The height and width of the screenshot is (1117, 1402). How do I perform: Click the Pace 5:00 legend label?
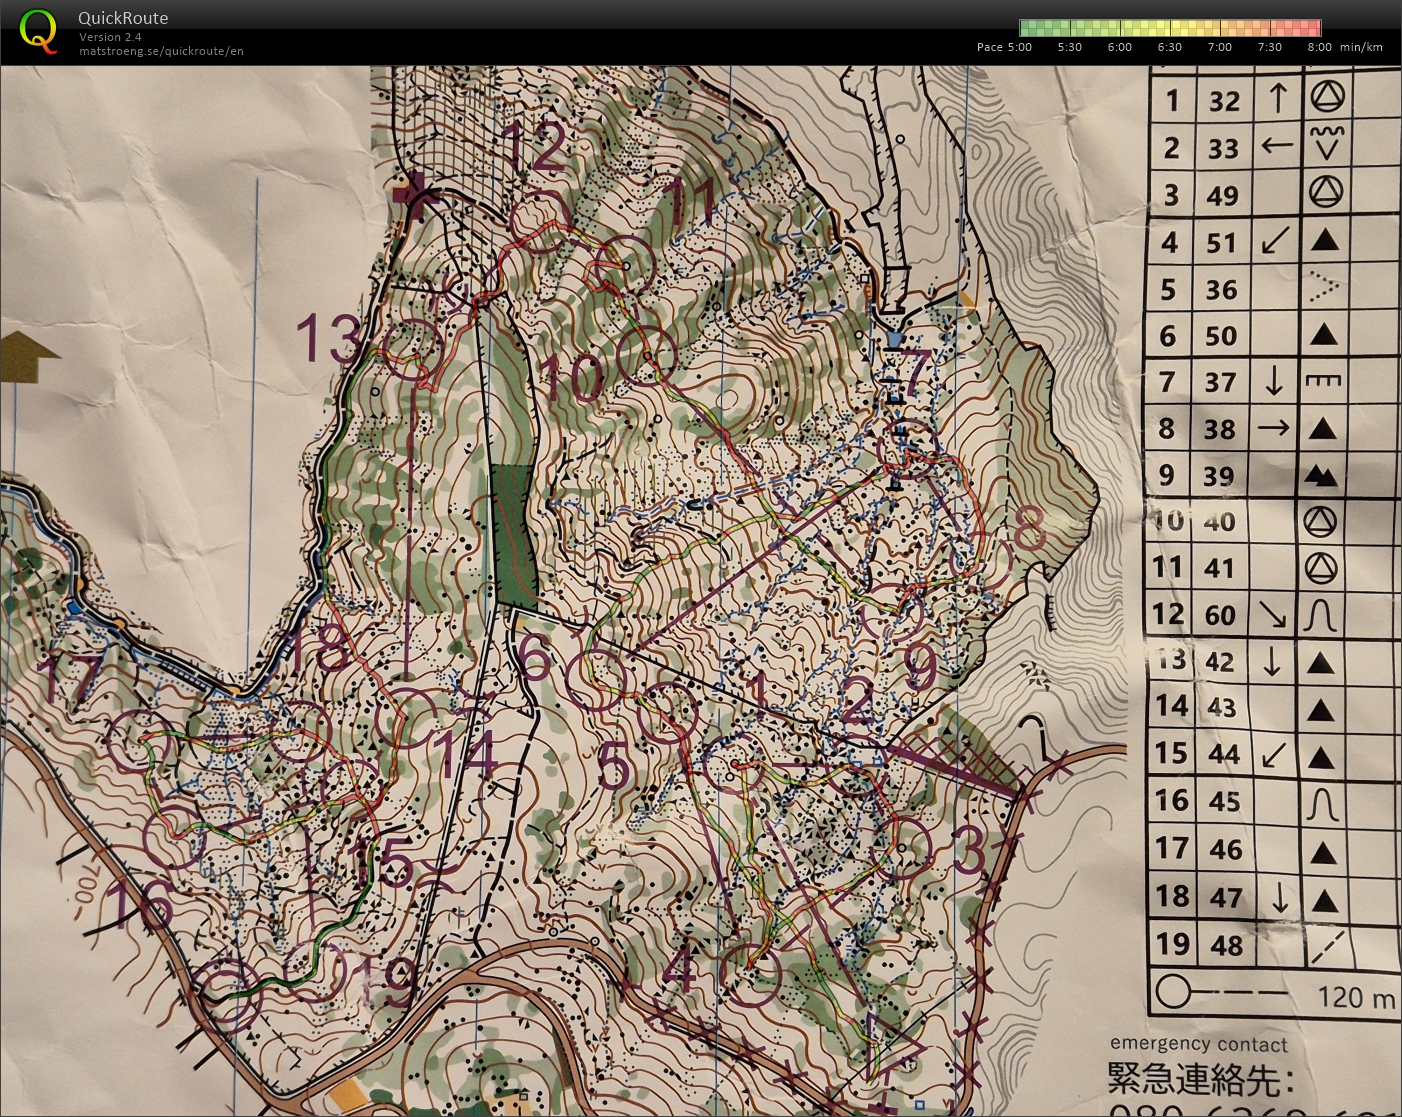(1003, 47)
